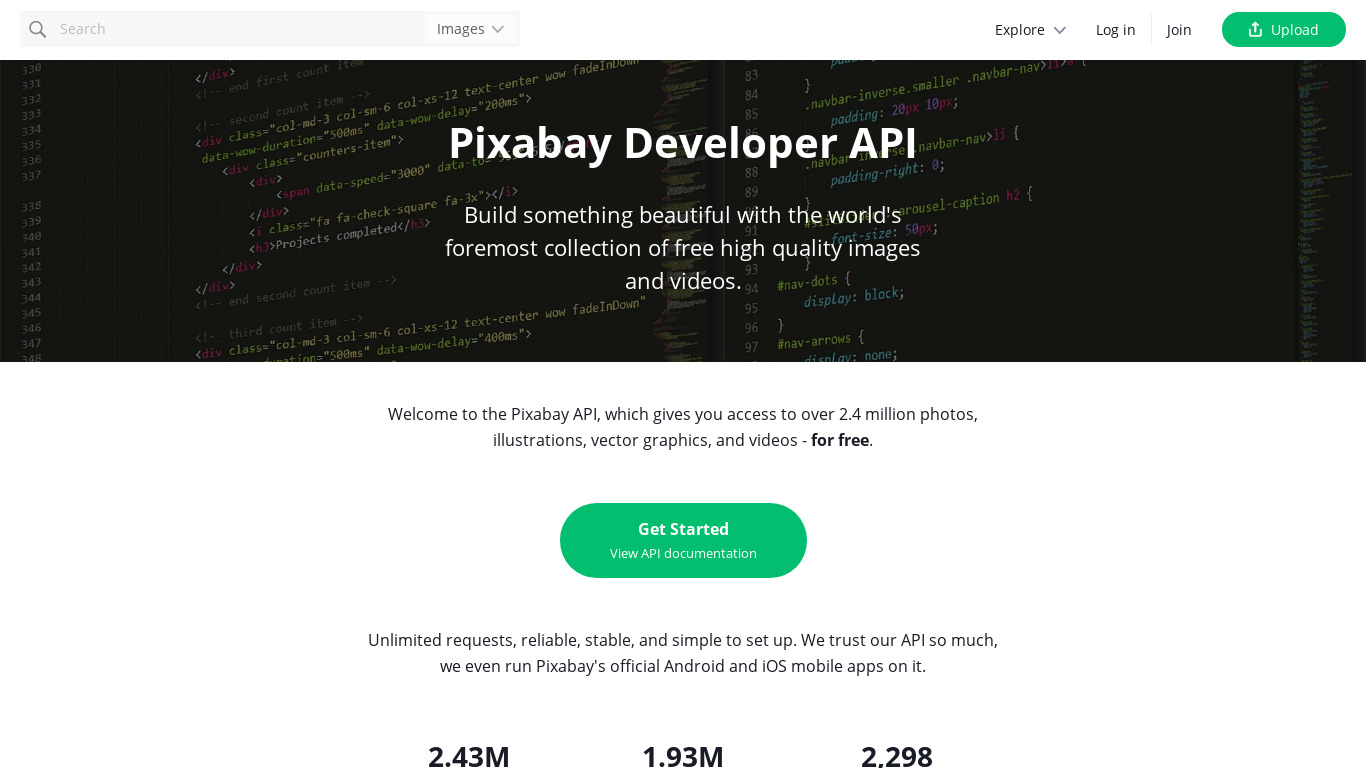1366x768 pixels.
Task: Click the 1.93M statistic
Action: click(683, 756)
